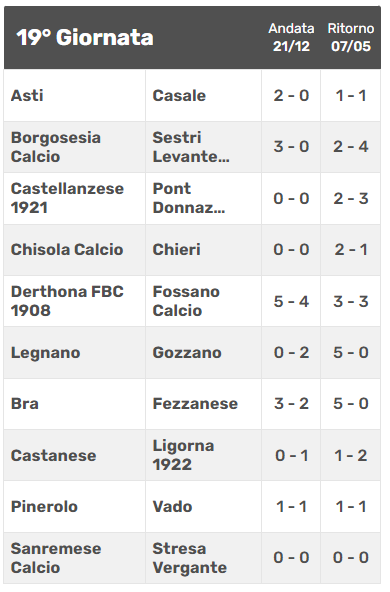Viewport: 390px width, 592px height.
Task: Open Castellanzese 1921 team entry
Action: click(67, 199)
